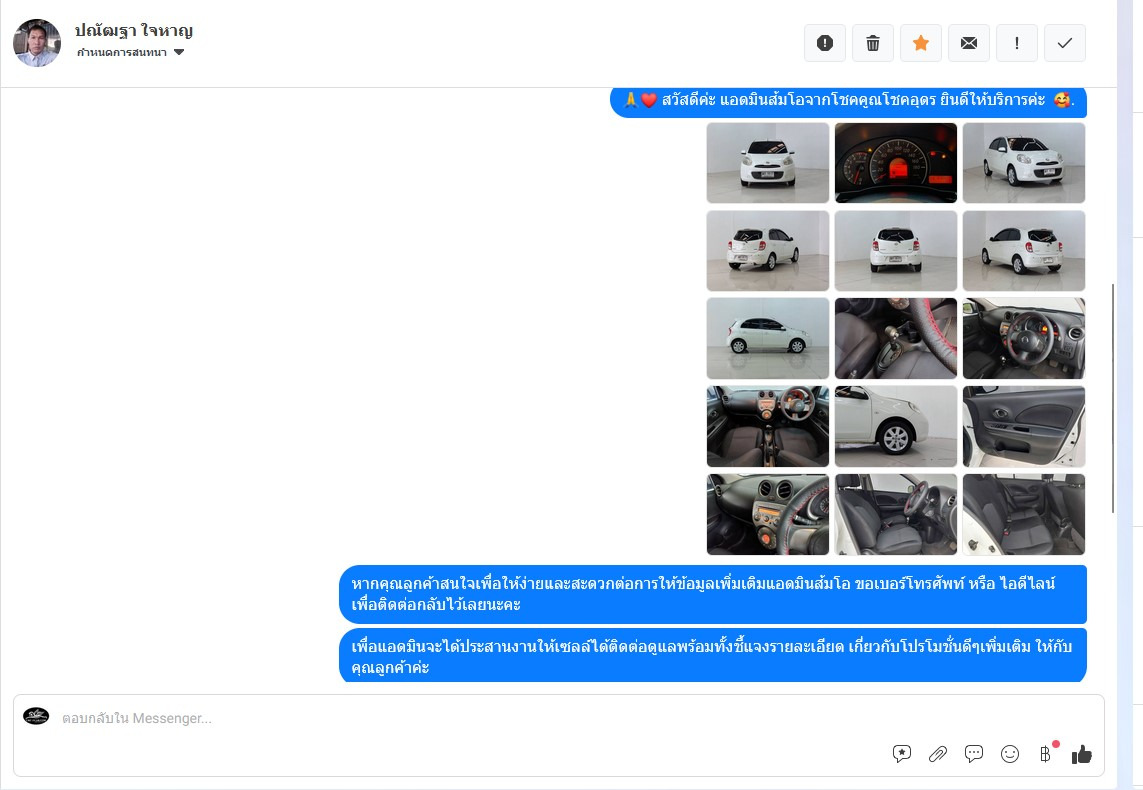Open customer name ปณัฒฐา ใจหาญ profile
Screen dimensions: 1143x790
(x=134, y=30)
